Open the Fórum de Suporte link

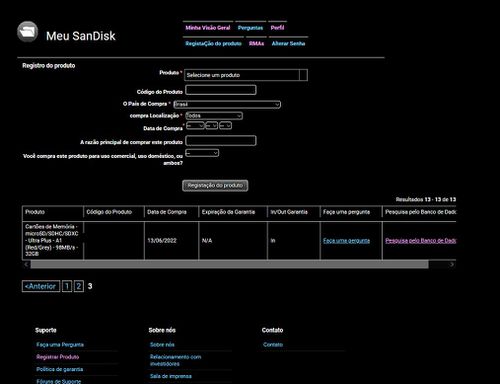point(59,381)
